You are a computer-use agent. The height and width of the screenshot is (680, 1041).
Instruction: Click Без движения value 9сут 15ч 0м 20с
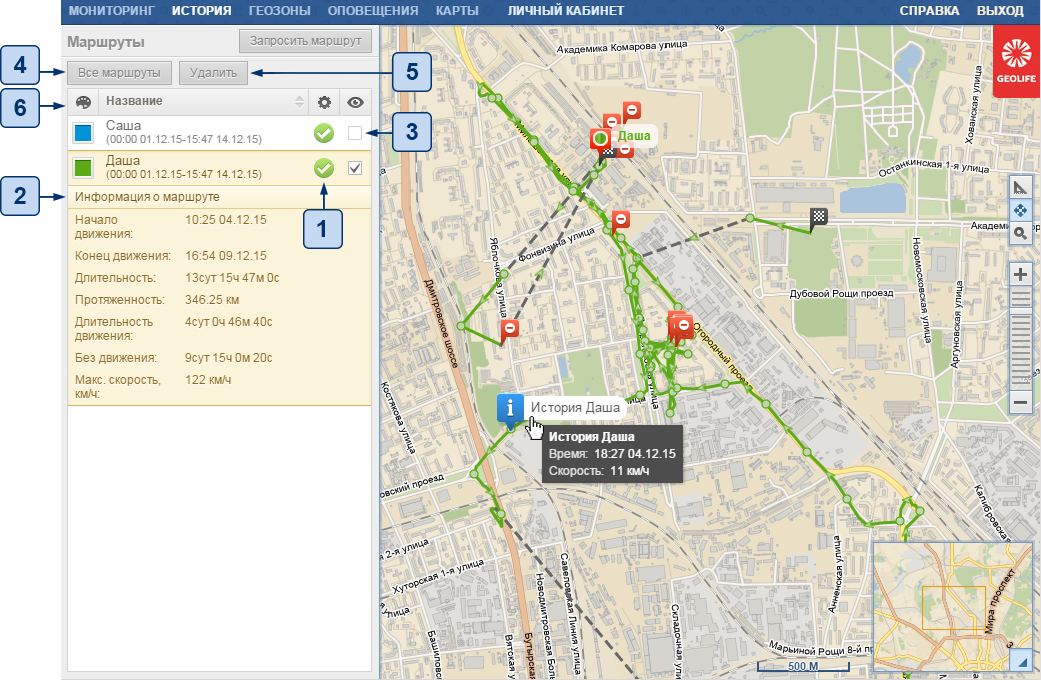click(x=228, y=358)
